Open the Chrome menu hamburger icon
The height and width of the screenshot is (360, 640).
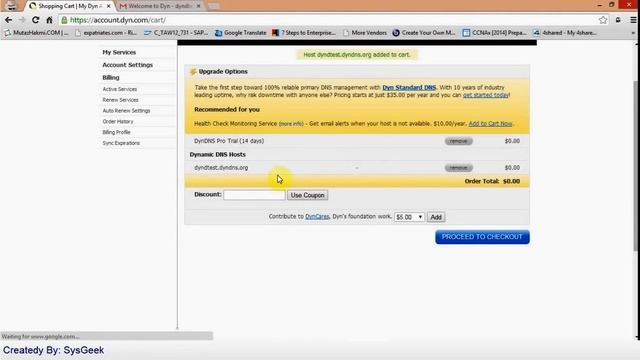pyautogui.click(x=633, y=20)
